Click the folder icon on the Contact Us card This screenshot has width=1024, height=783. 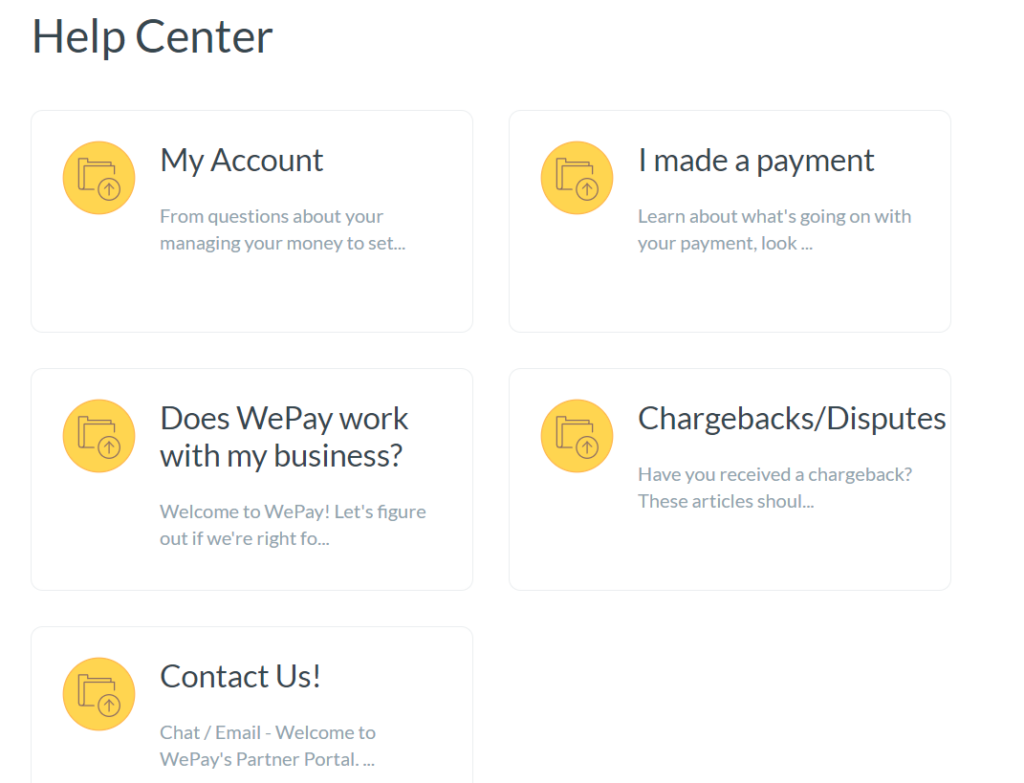(98, 693)
